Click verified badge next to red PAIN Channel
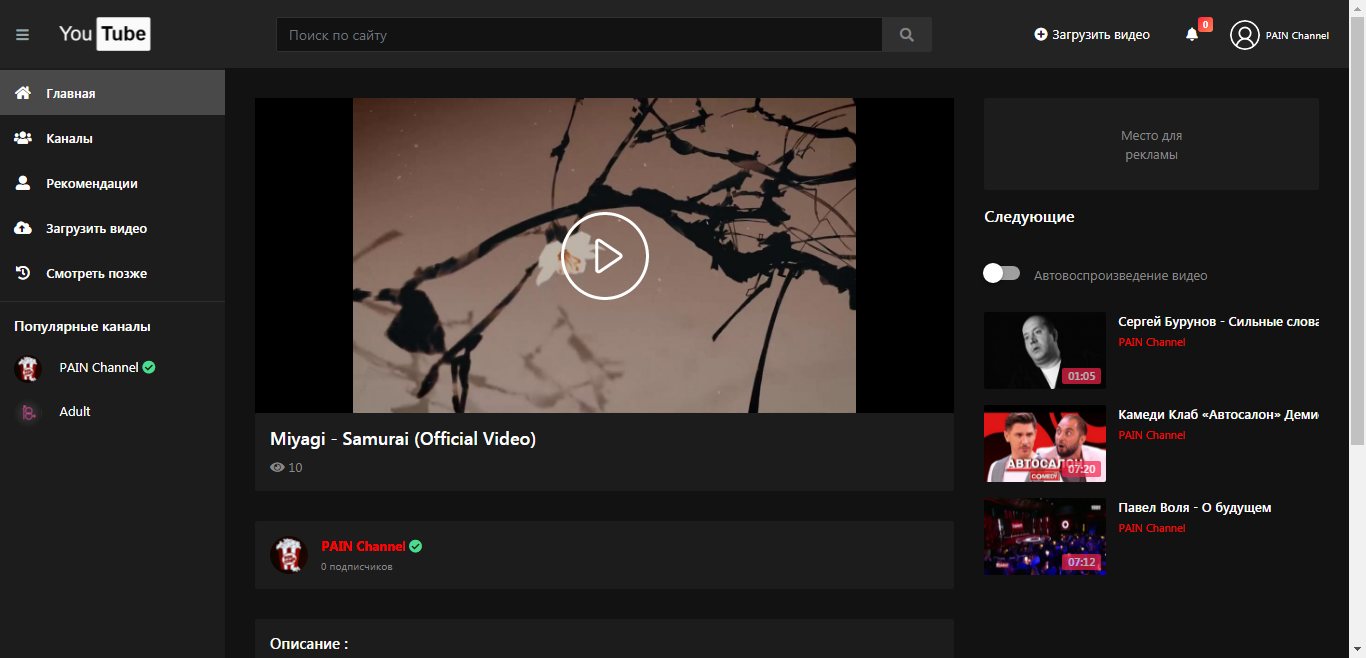Screen dimensions: 1366x658 point(416,546)
